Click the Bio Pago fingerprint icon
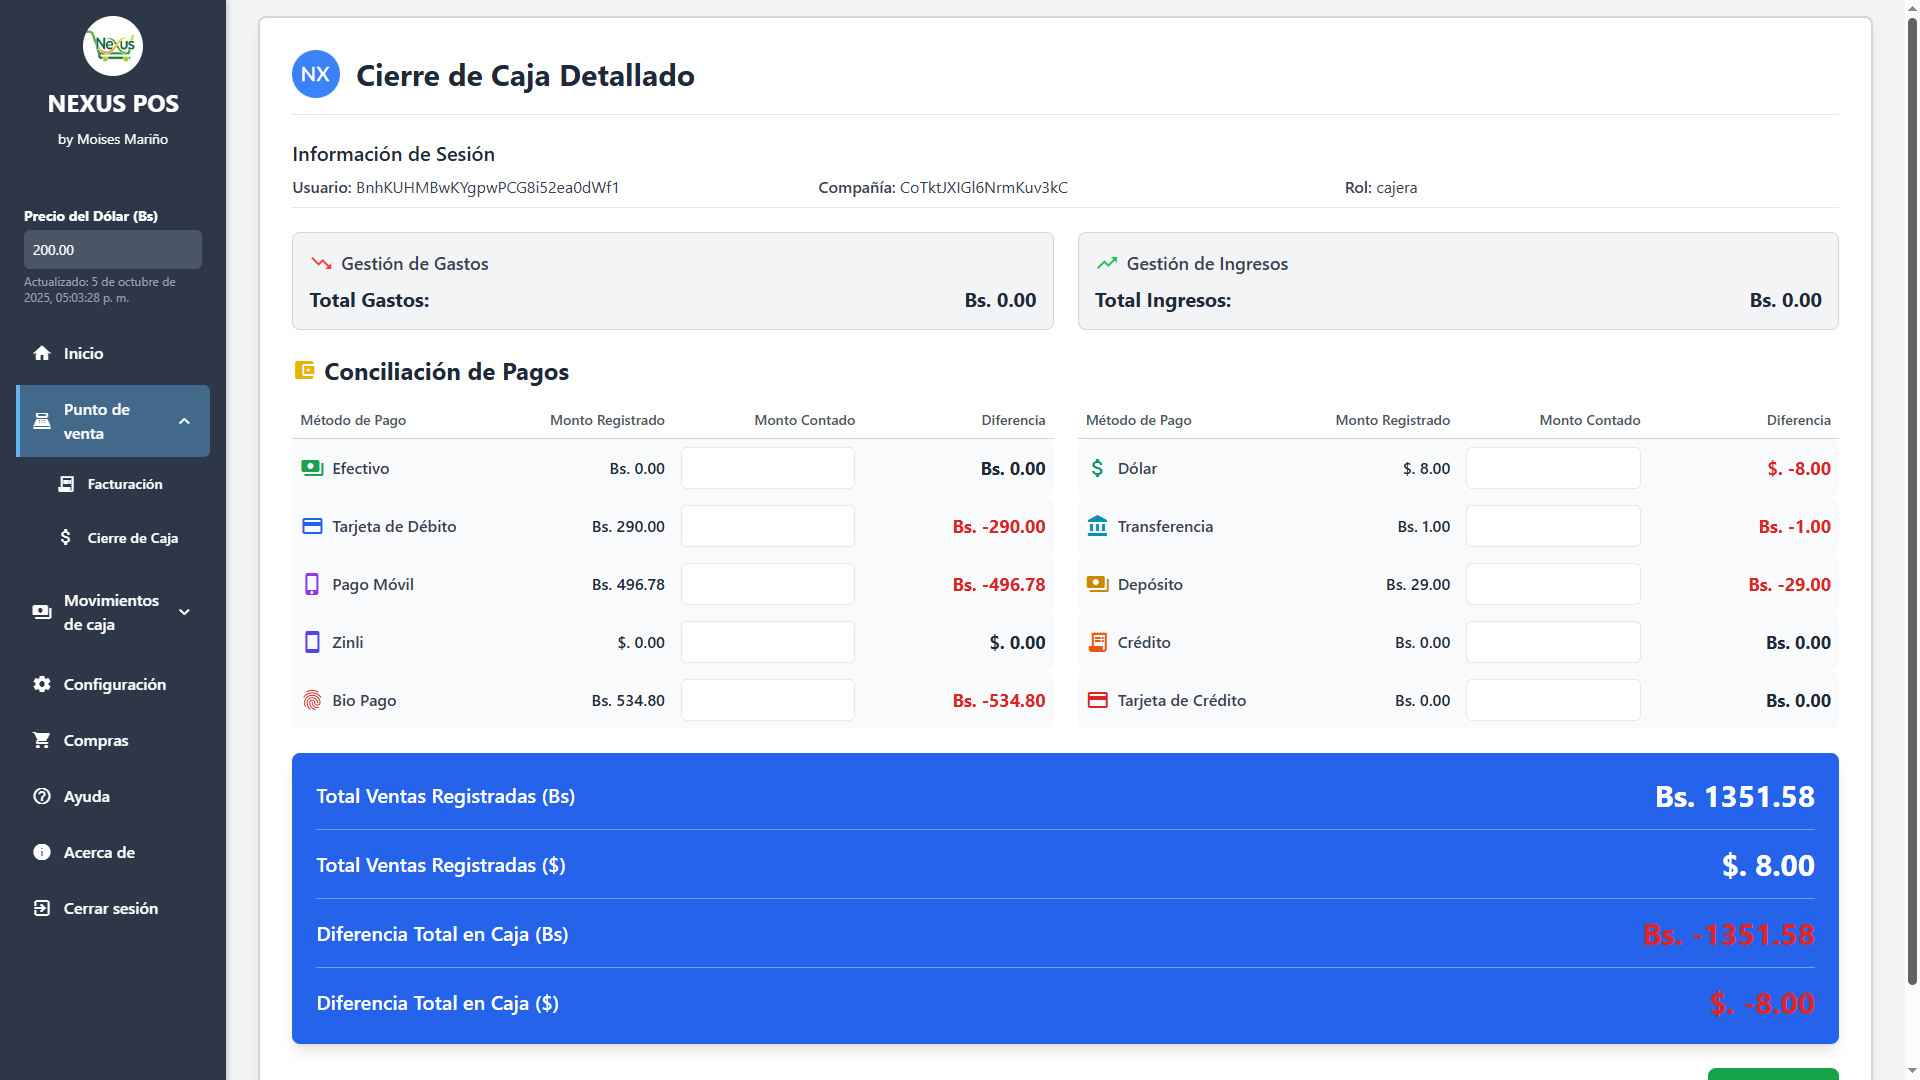The height and width of the screenshot is (1080, 1920). coord(312,700)
